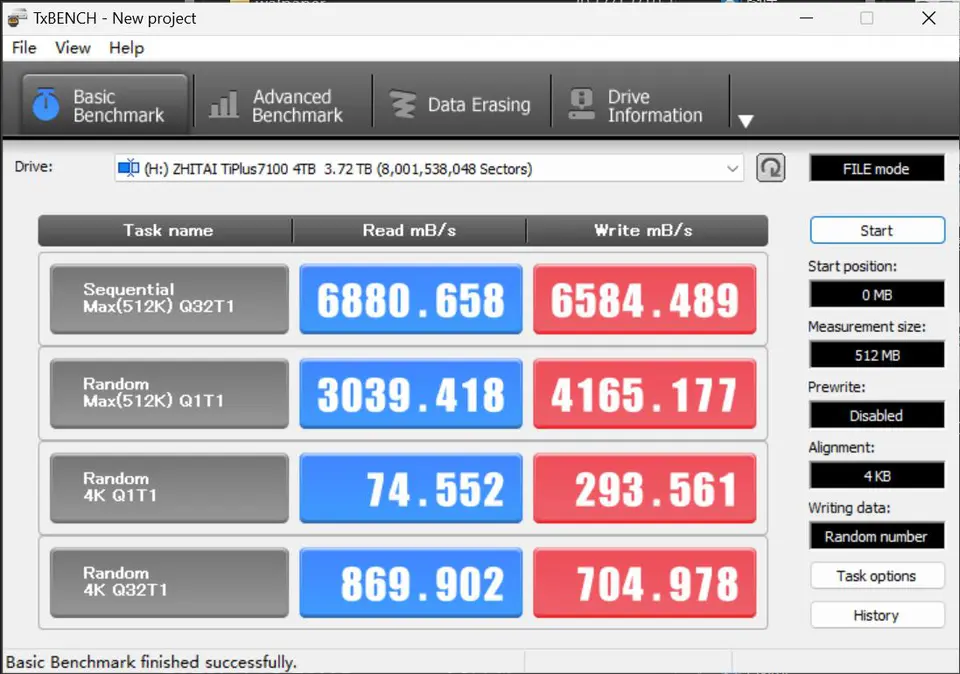Image resolution: width=960 pixels, height=674 pixels.
Task: Open the View menu
Action: click(73, 48)
